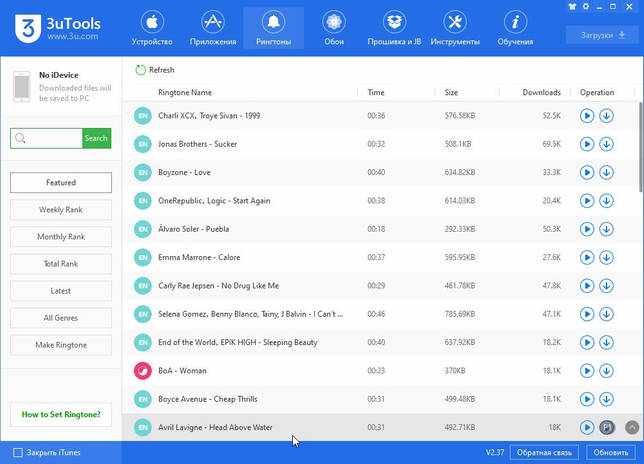Download Boyce Avenue - Cheap Thrills ringtone
644x464 pixels.
[606, 399]
